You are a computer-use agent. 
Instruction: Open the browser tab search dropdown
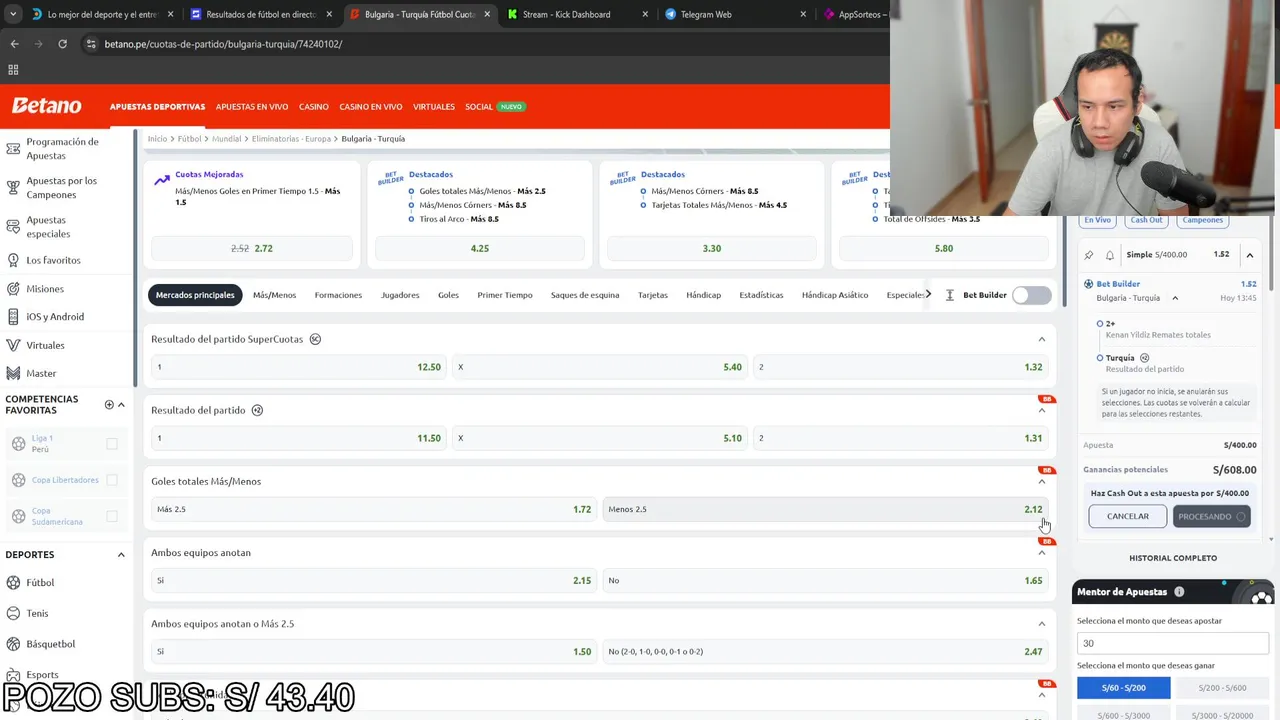(13, 15)
